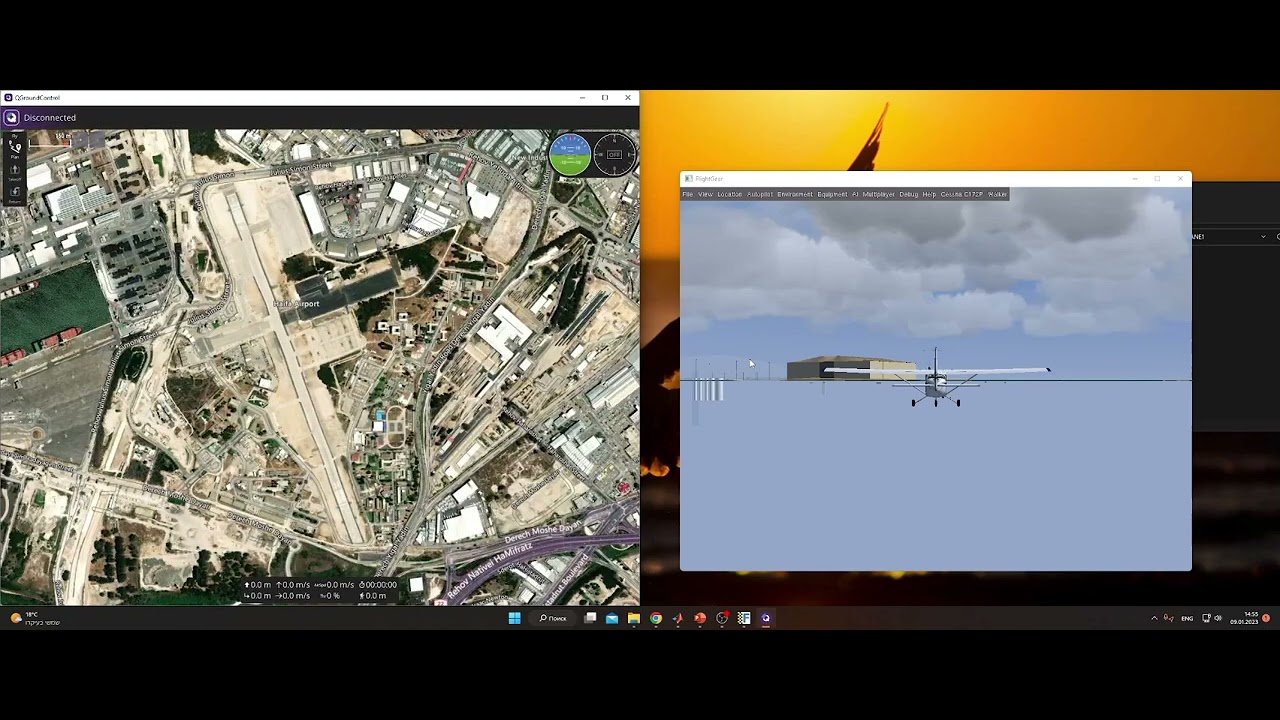The height and width of the screenshot is (720, 1280).
Task: Minimize the QGroundControl window
Action: click(x=582, y=98)
